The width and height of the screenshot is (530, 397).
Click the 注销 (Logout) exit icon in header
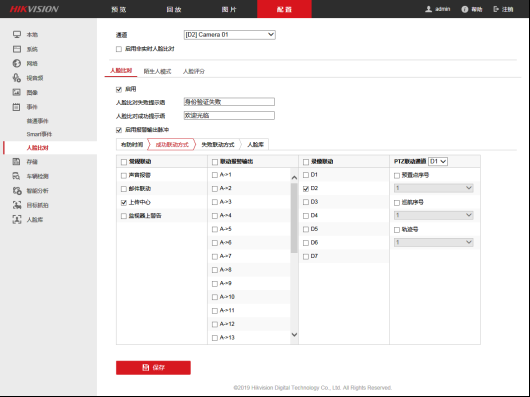coord(496,9)
